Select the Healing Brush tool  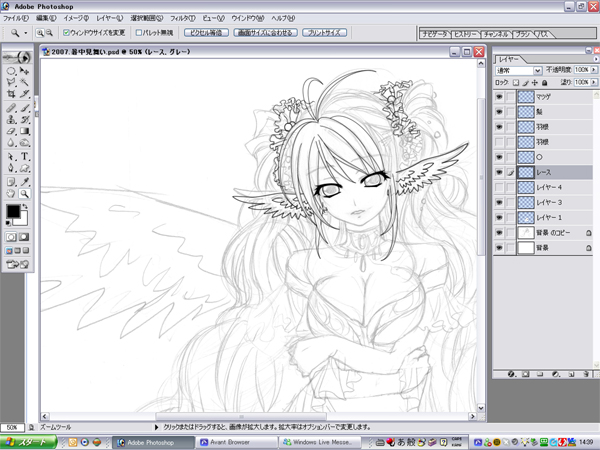click(x=11, y=108)
